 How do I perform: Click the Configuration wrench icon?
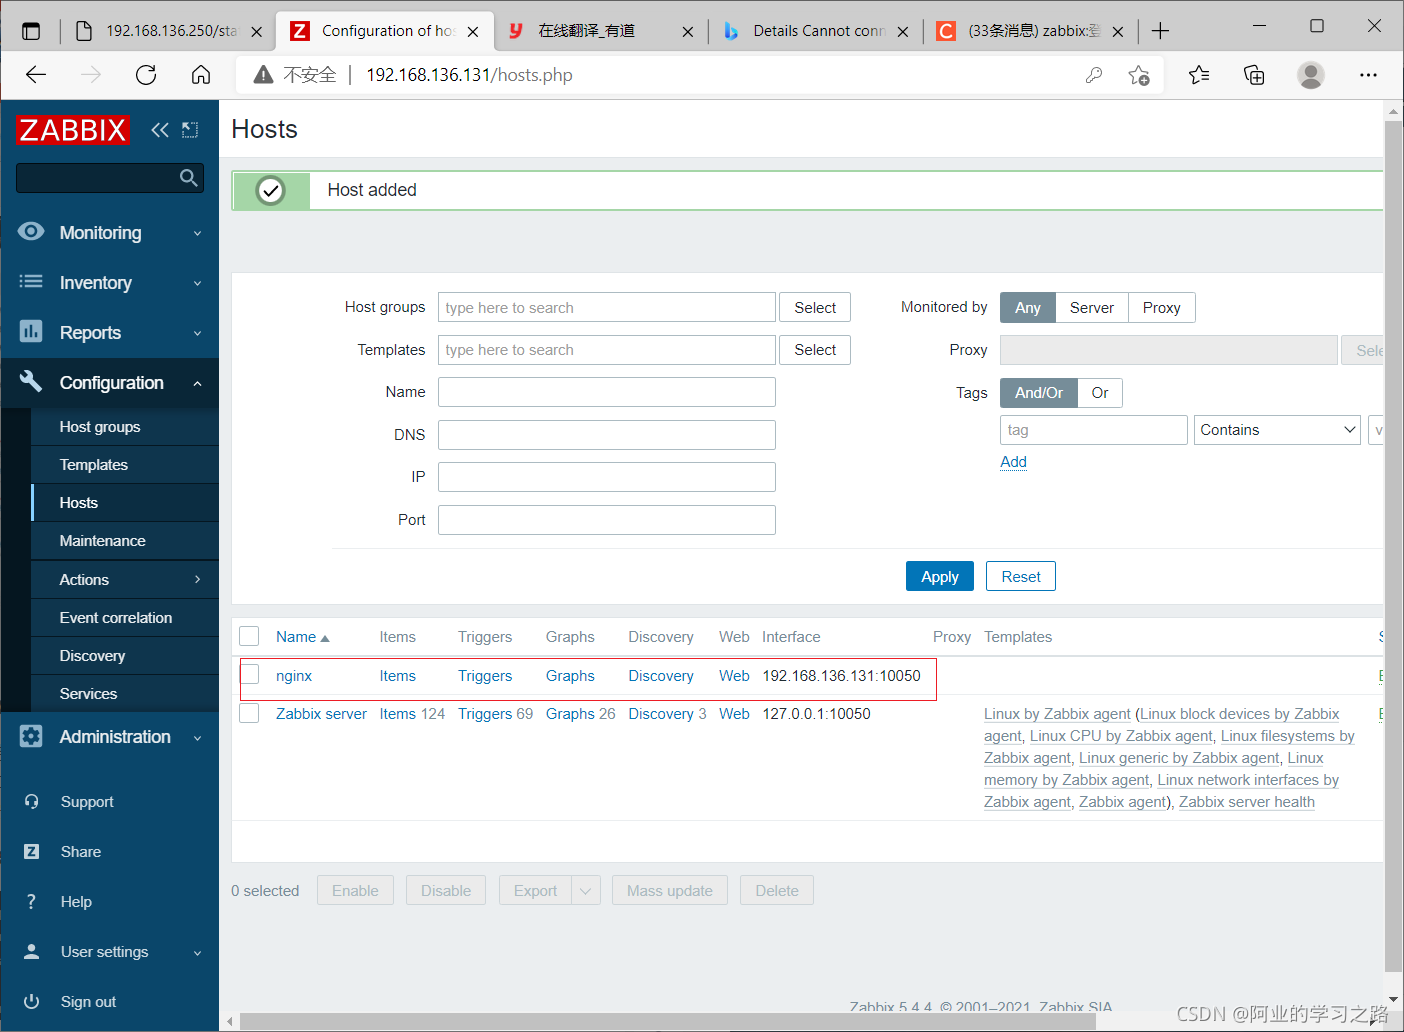[x=31, y=382]
